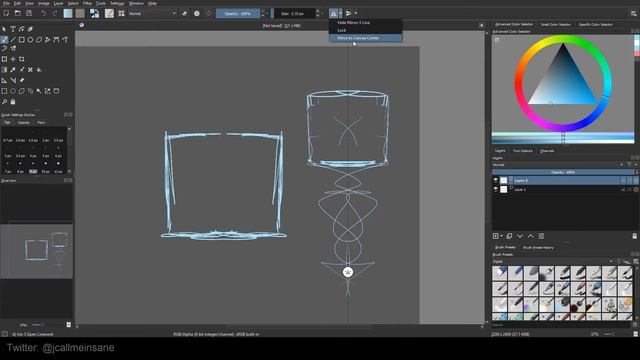The width and height of the screenshot is (640, 360).
Task: Increase opacity with the stepper arrow
Action: tap(262, 11)
